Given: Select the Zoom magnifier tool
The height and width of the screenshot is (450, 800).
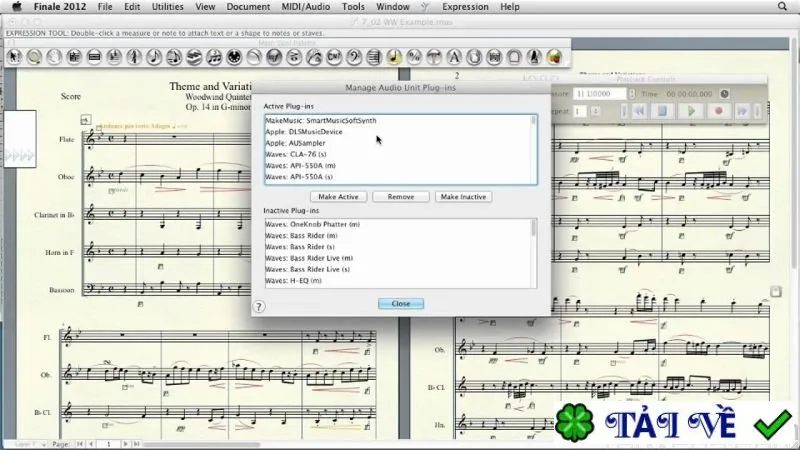Looking at the screenshot, I should point(34,57).
